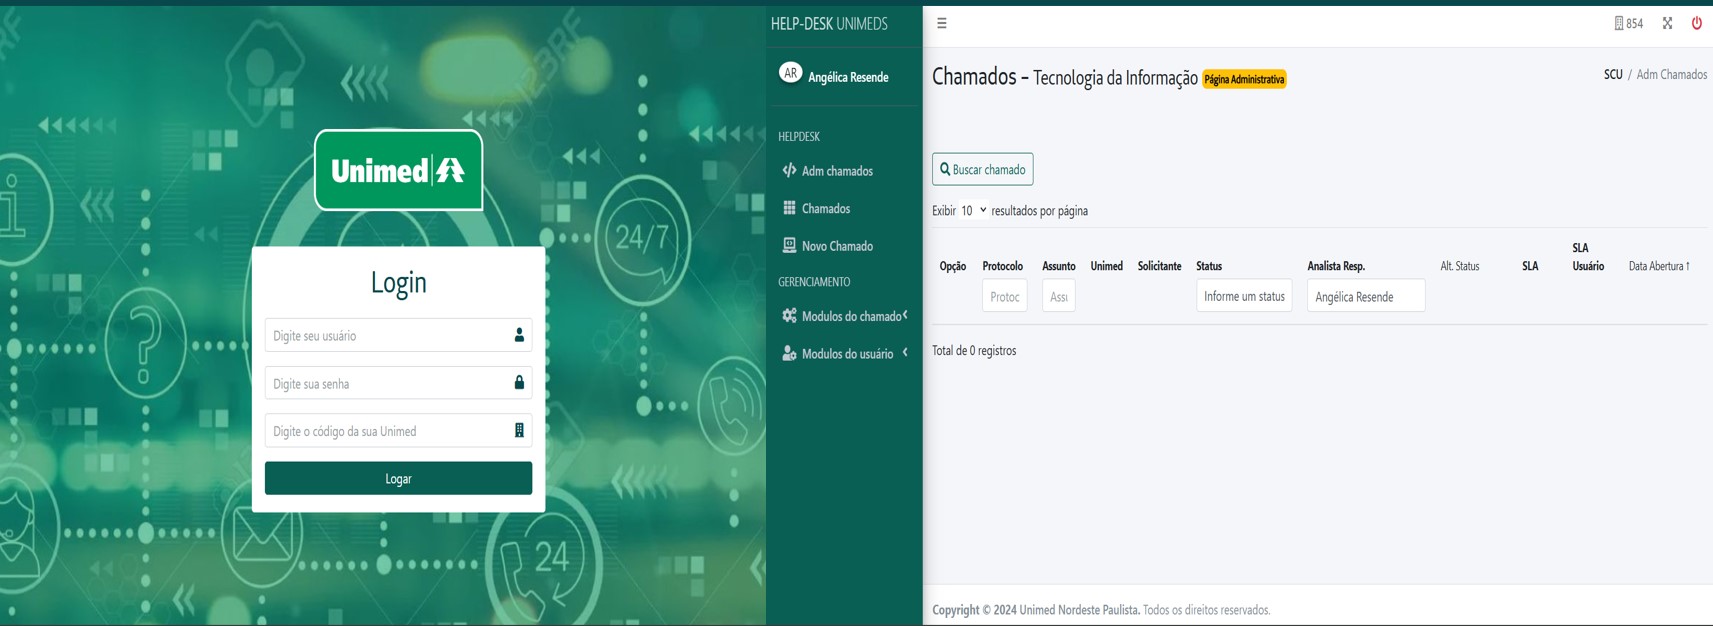
Task: Sort by the Alt. Status column header
Action: (1459, 266)
